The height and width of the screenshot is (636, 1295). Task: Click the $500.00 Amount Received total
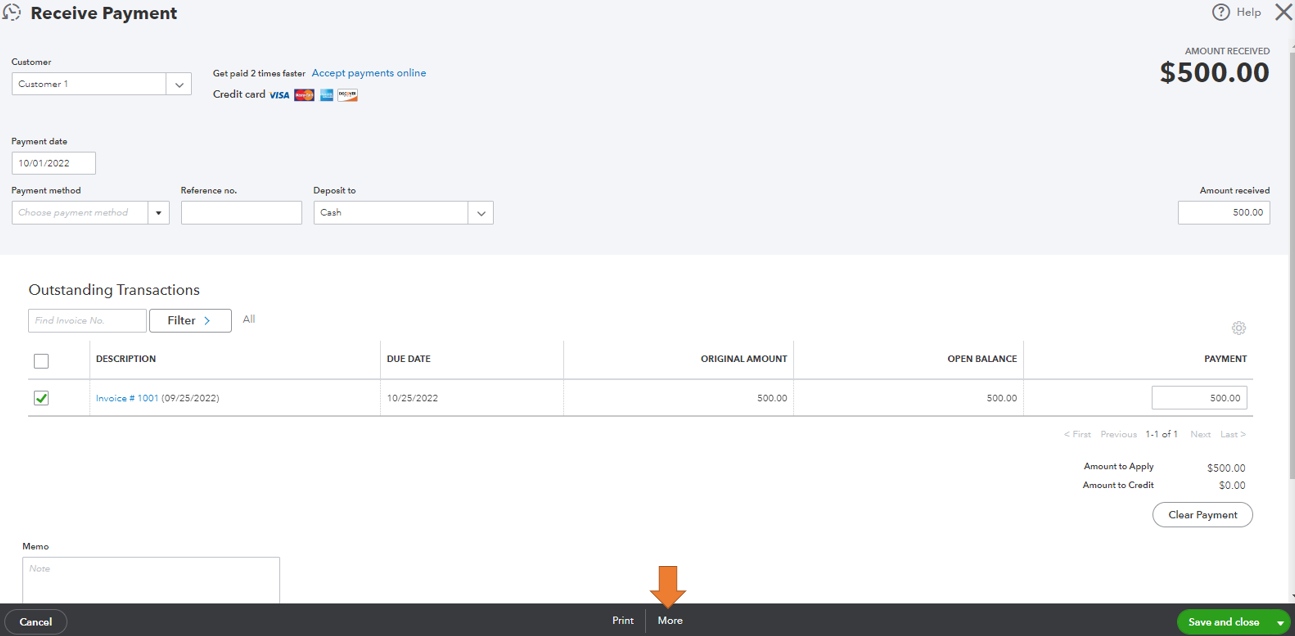pos(1214,72)
